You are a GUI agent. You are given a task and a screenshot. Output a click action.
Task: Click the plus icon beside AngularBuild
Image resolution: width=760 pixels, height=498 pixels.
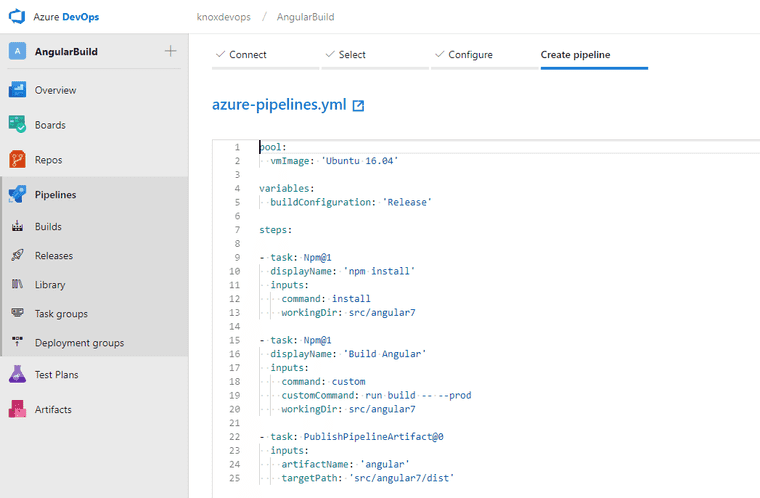pos(171,51)
